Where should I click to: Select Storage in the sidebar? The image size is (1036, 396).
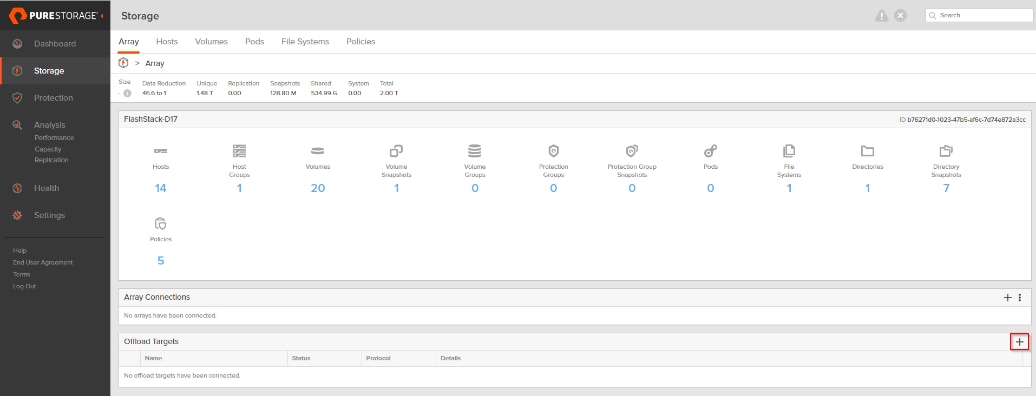tap(49, 71)
